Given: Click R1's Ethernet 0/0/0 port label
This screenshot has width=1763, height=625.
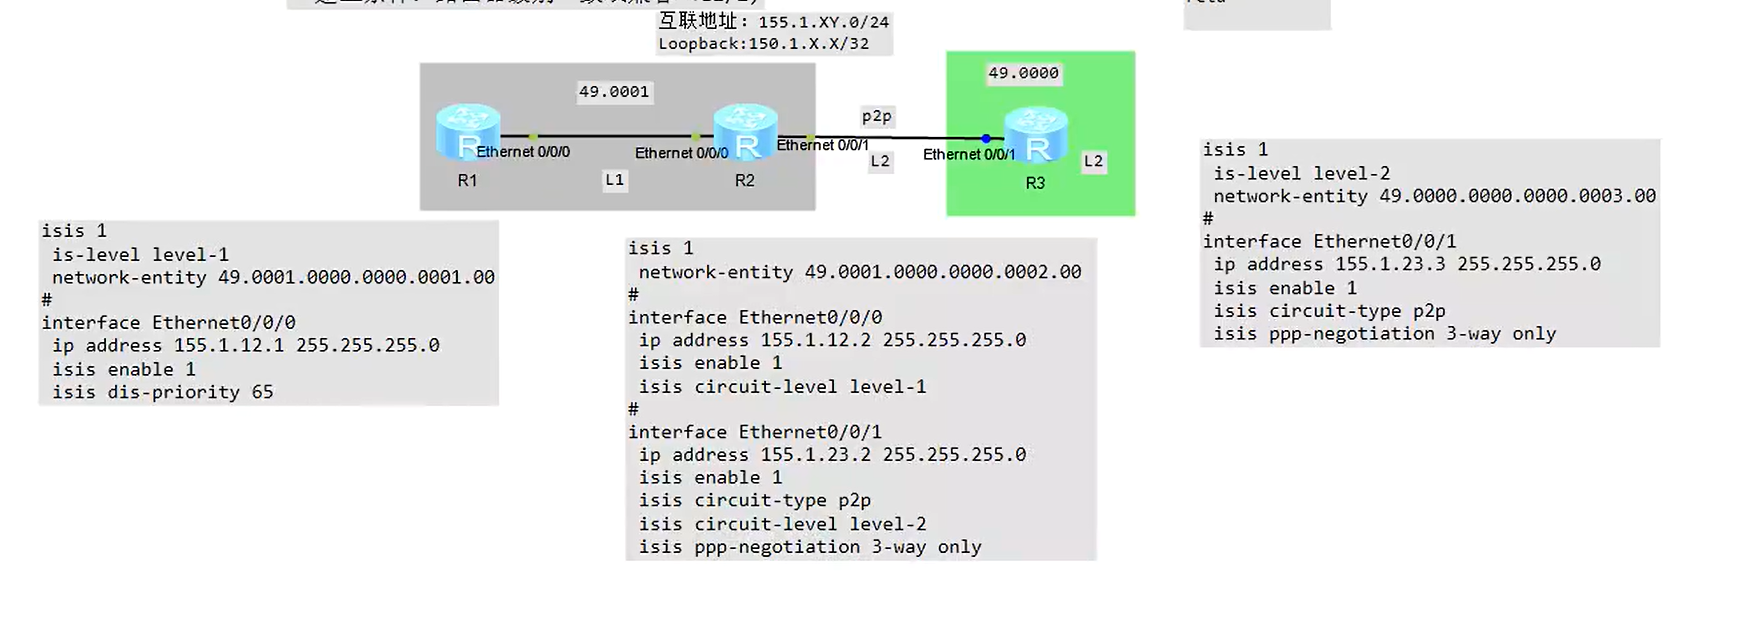Looking at the screenshot, I should point(523,152).
